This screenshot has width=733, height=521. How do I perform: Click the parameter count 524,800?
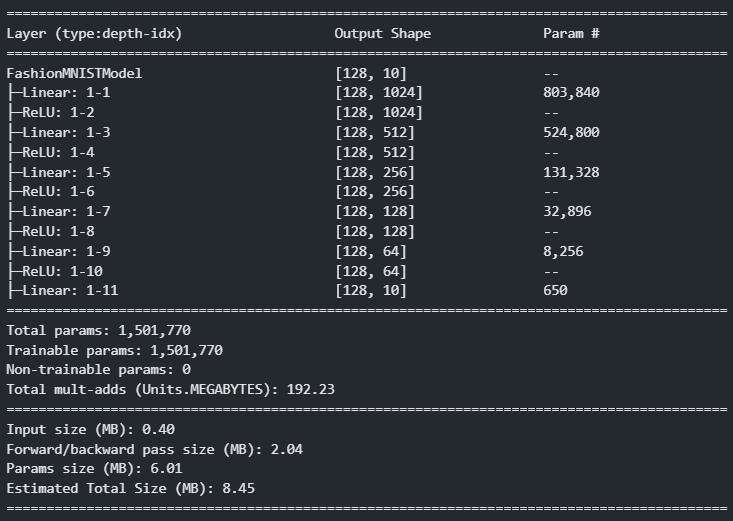tap(571, 132)
